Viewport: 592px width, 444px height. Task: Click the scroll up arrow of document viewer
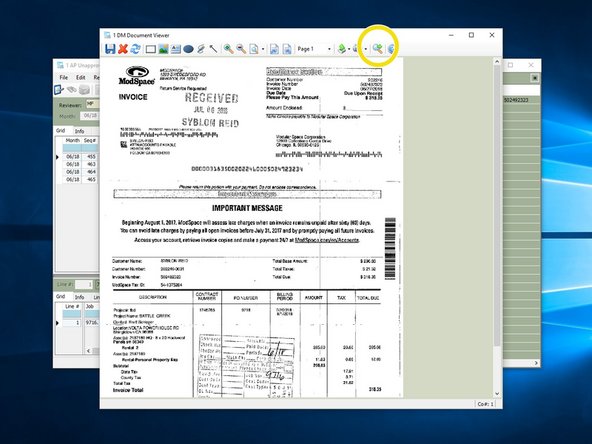point(497,62)
